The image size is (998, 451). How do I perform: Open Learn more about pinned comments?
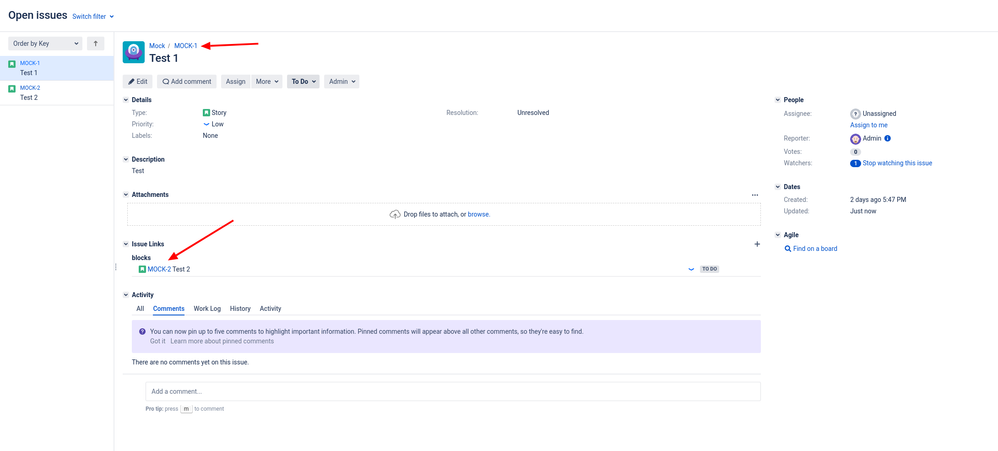pyautogui.click(x=222, y=341)
